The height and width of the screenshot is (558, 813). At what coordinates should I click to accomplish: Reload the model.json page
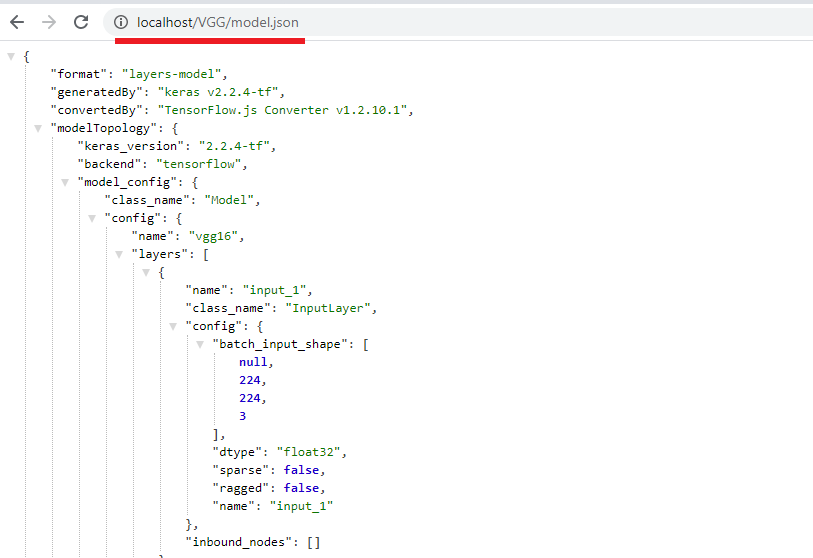81,22
